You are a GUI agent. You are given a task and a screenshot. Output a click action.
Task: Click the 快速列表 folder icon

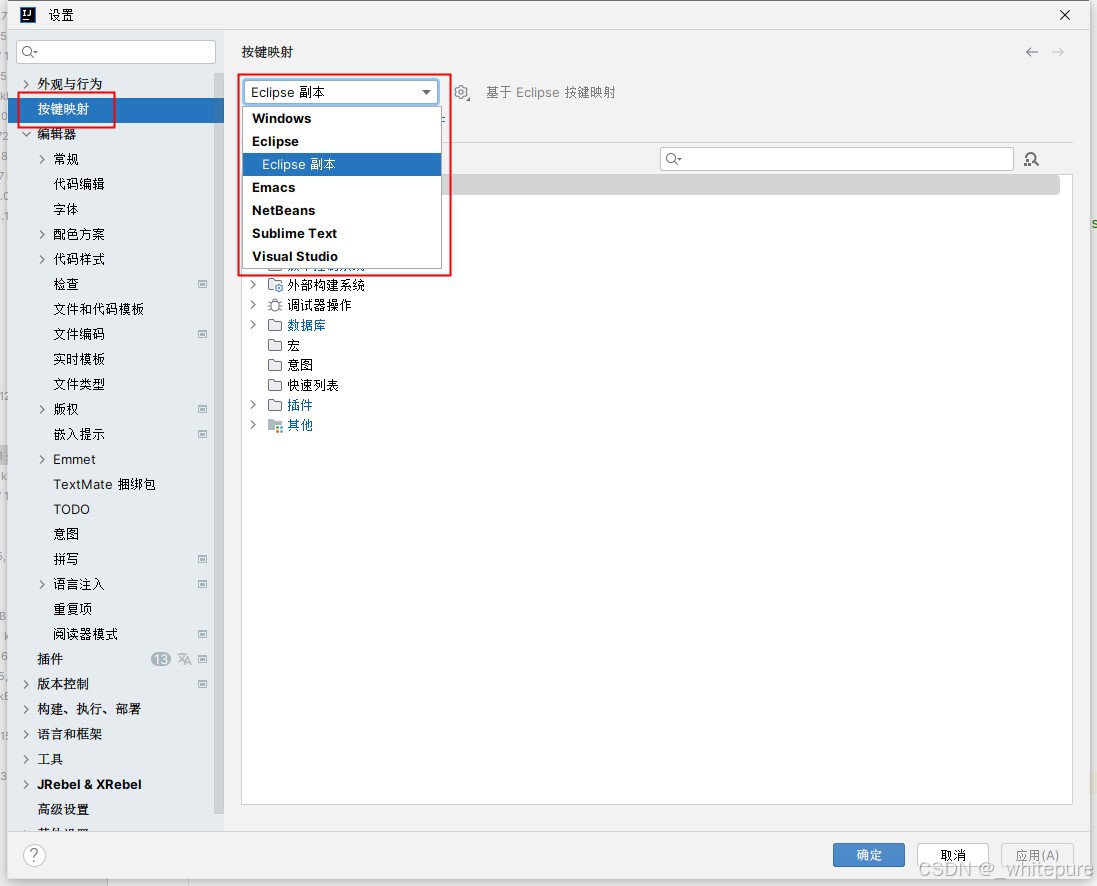point(275,385)
